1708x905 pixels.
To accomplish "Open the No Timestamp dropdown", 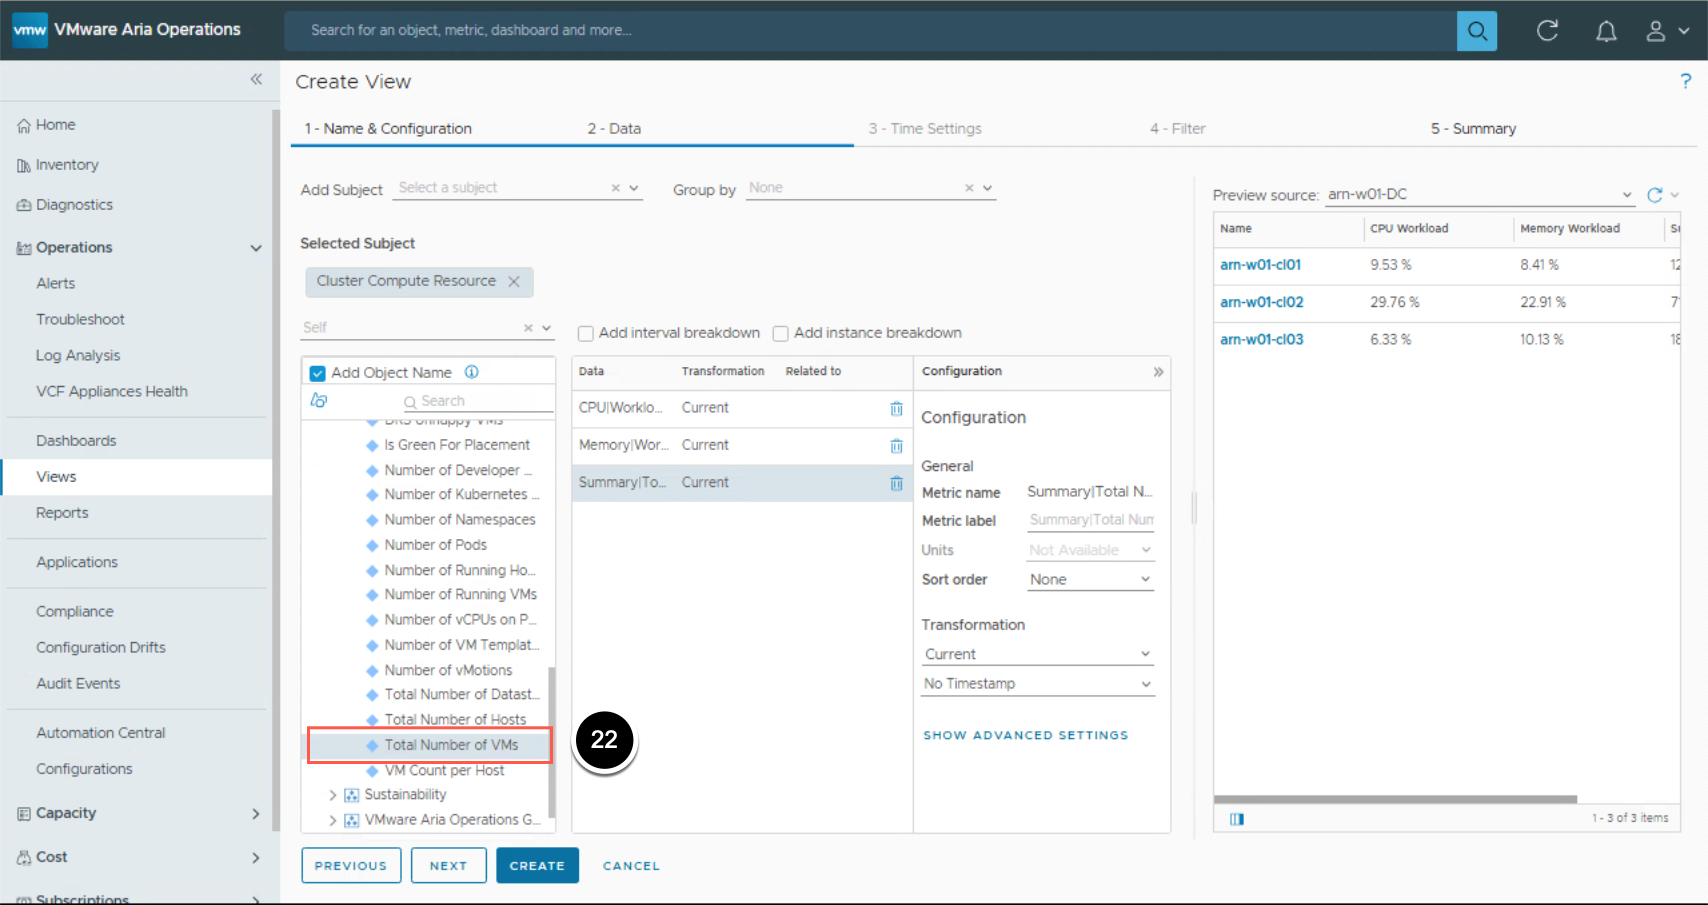I will coord(1037,684).
